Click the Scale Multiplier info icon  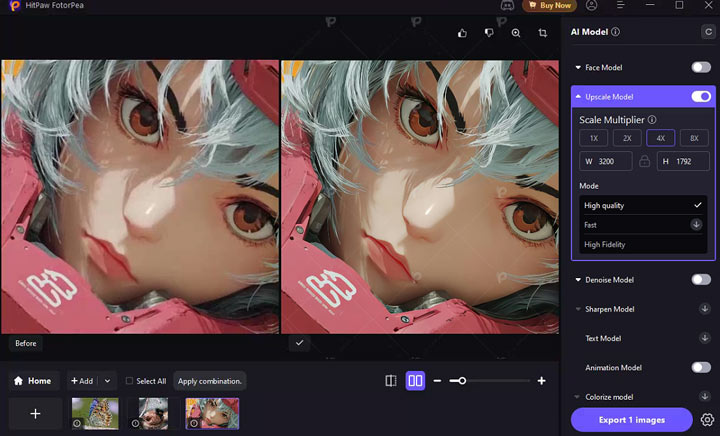(652, 120)
